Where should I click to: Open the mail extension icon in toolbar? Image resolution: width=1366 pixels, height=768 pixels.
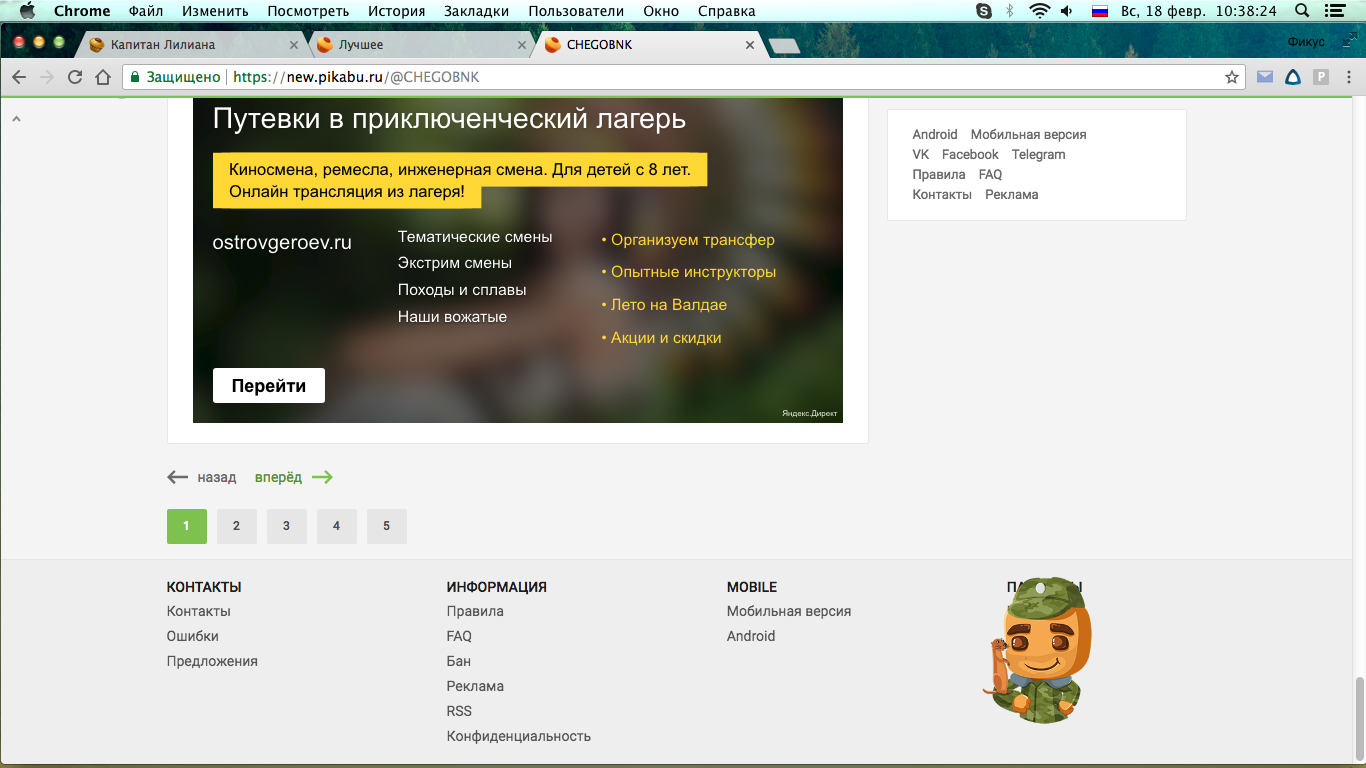(x=1265, y=77)
